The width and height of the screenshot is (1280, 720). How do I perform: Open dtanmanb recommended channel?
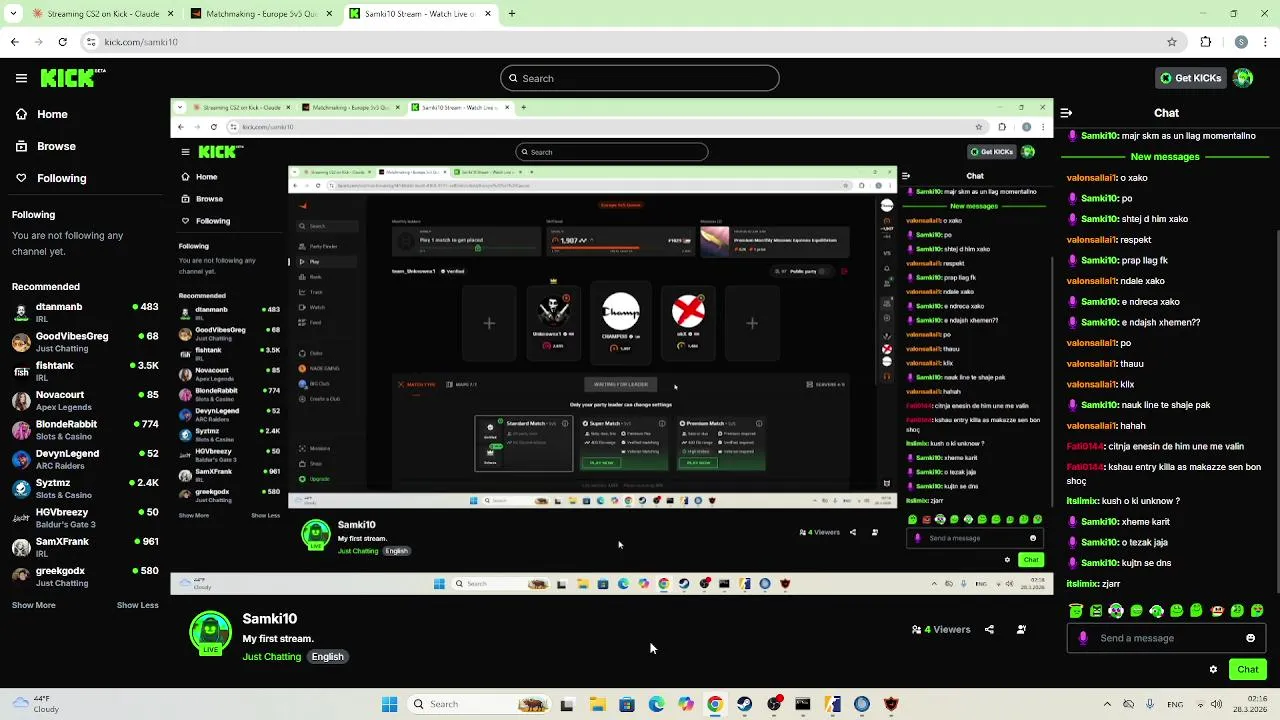[x=85, y=312]
